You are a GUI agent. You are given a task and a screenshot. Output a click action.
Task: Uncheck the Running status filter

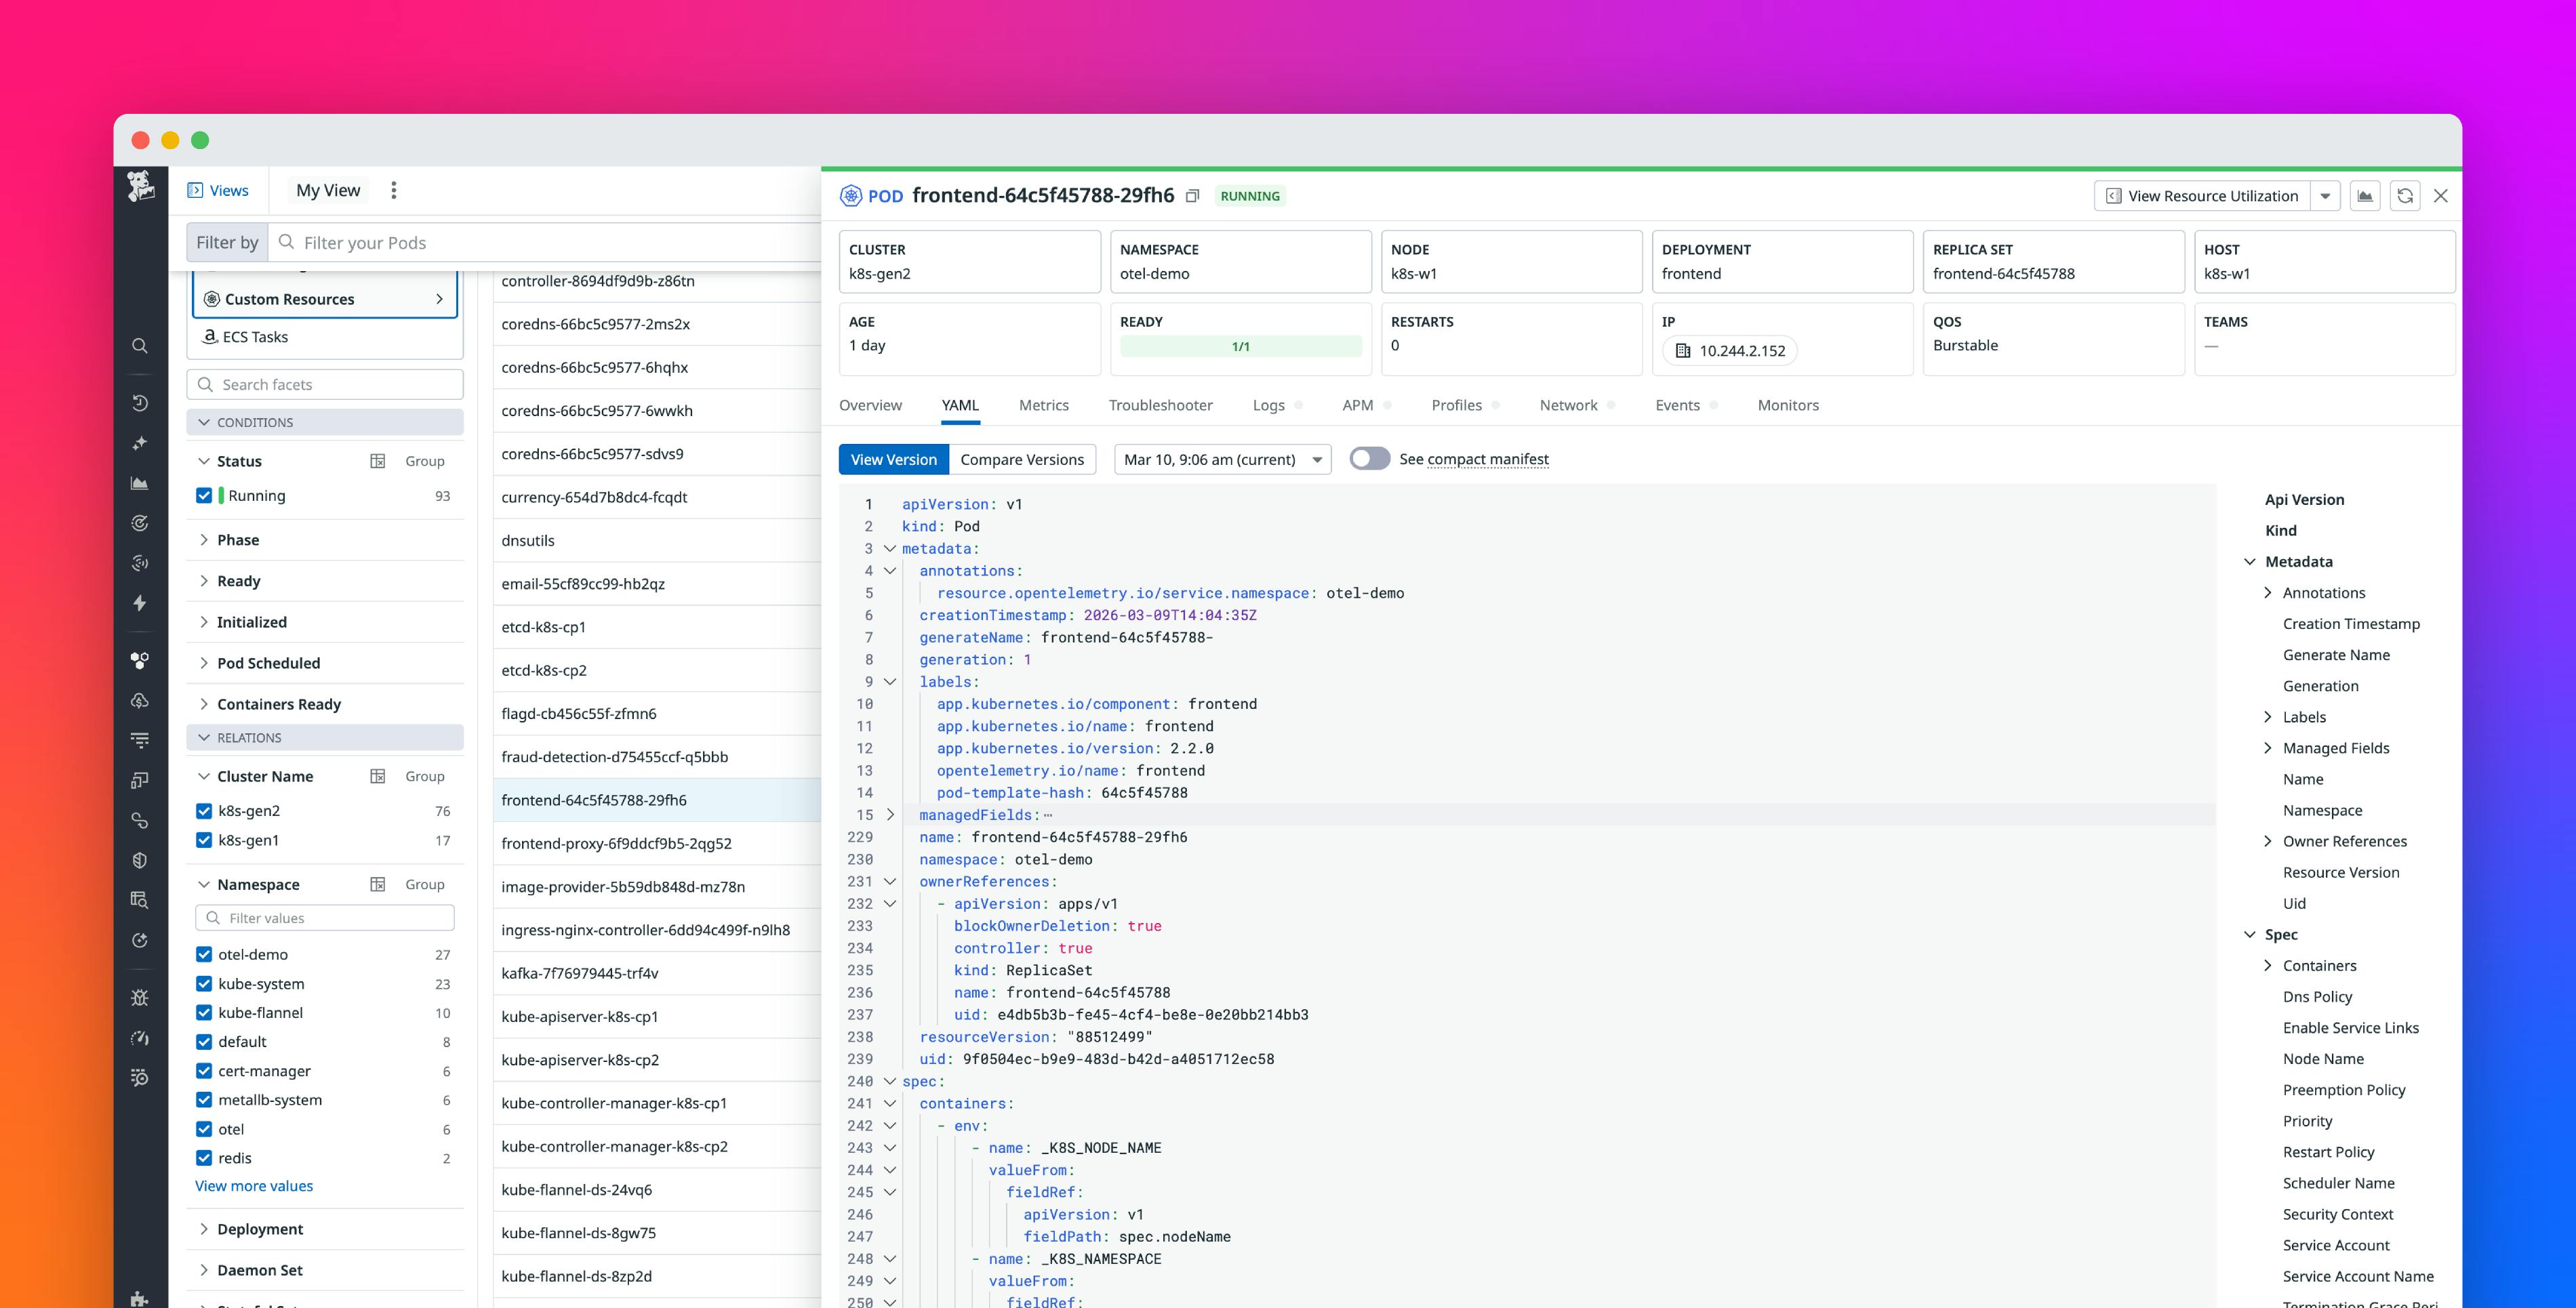(204, 495)
